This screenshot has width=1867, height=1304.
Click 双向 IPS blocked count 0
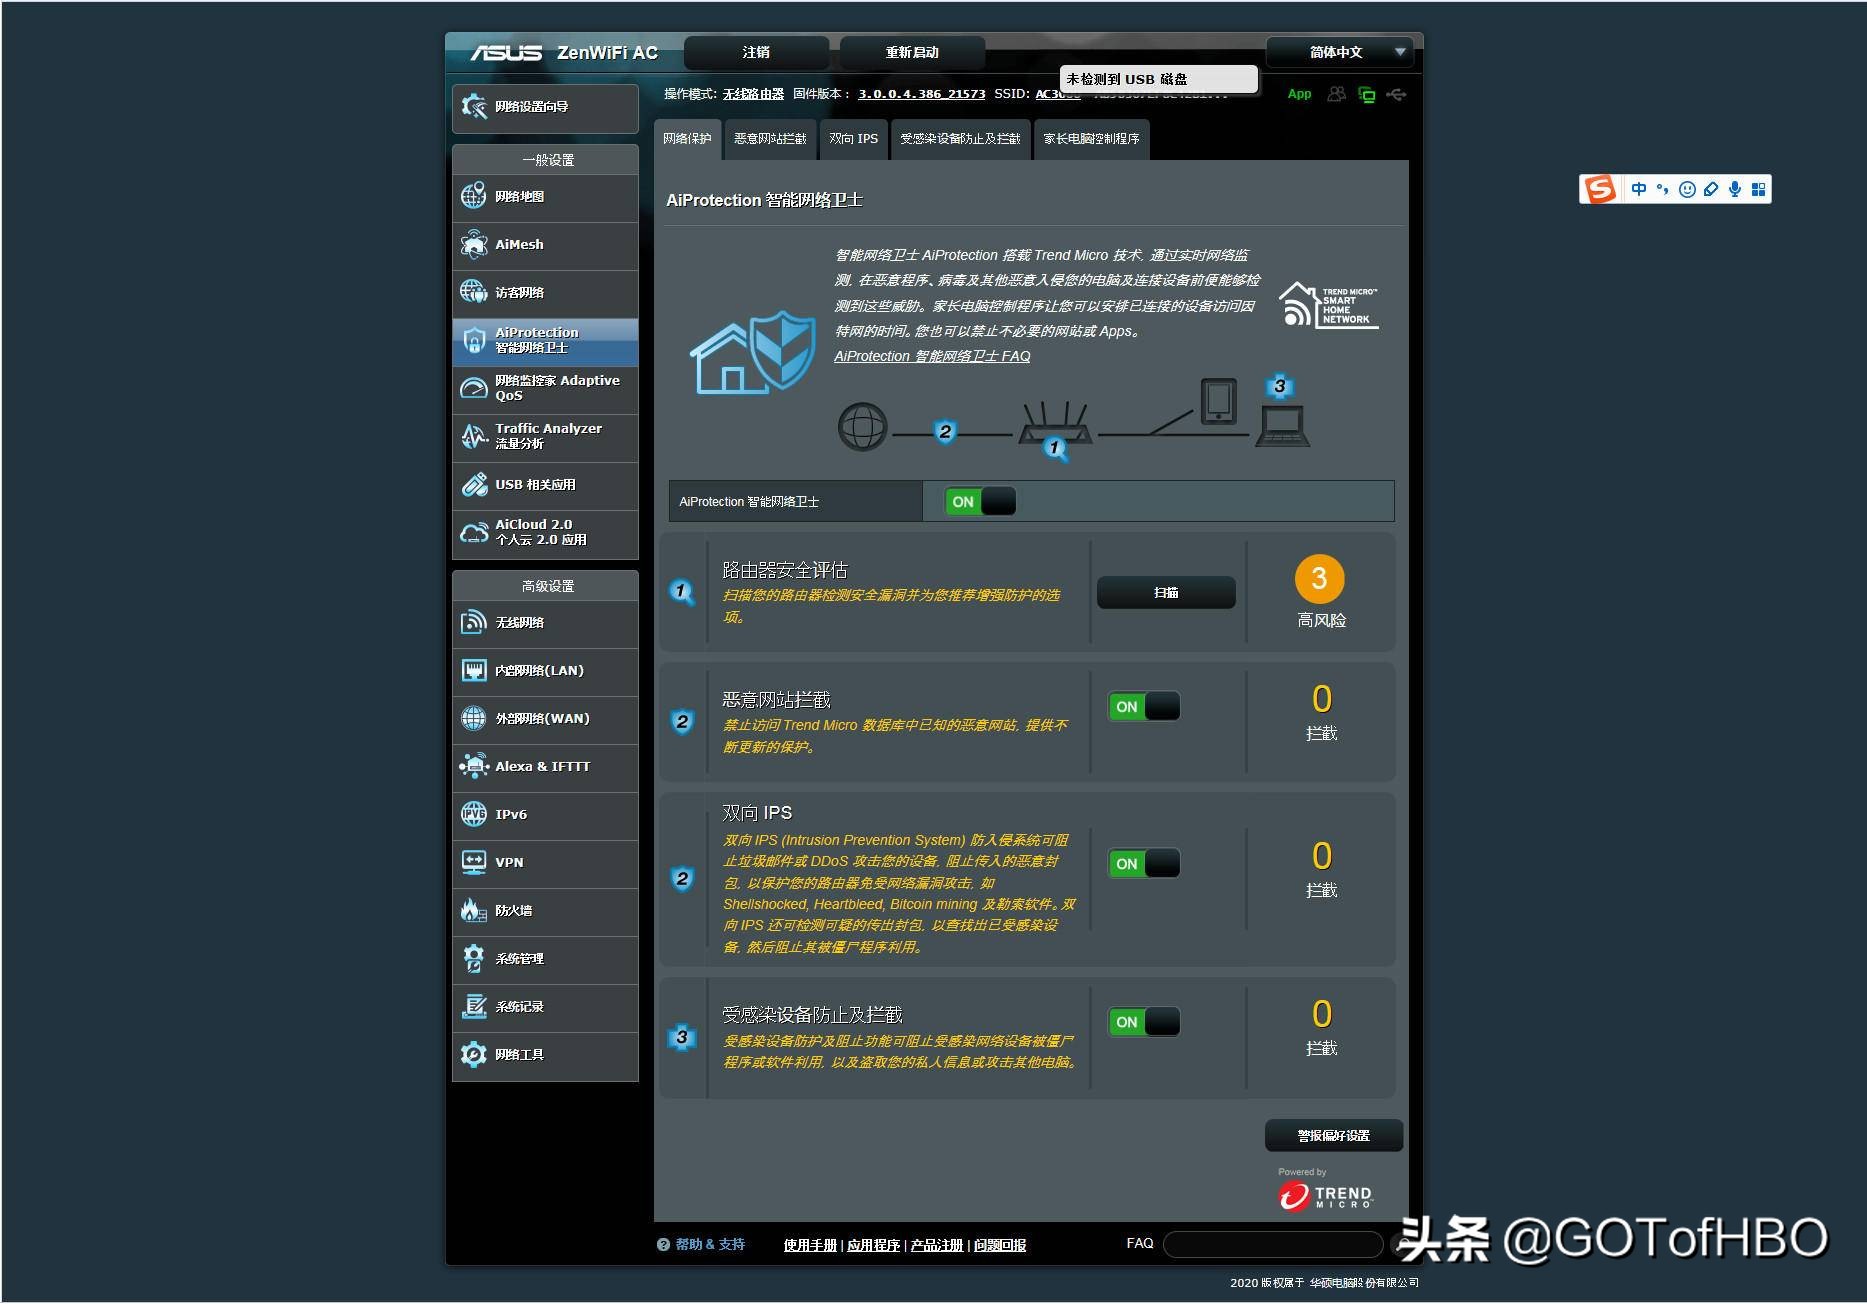[x=1321, y=856]
